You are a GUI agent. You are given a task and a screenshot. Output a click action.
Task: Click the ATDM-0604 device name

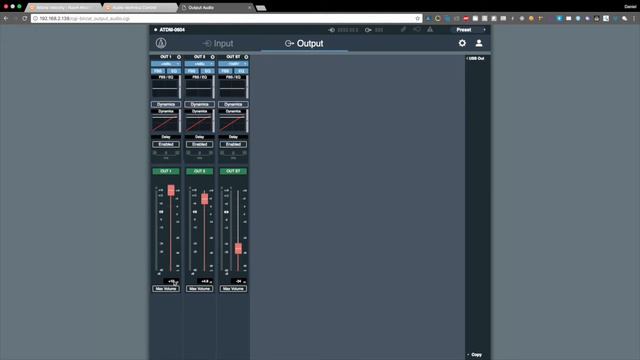point(172,29)
